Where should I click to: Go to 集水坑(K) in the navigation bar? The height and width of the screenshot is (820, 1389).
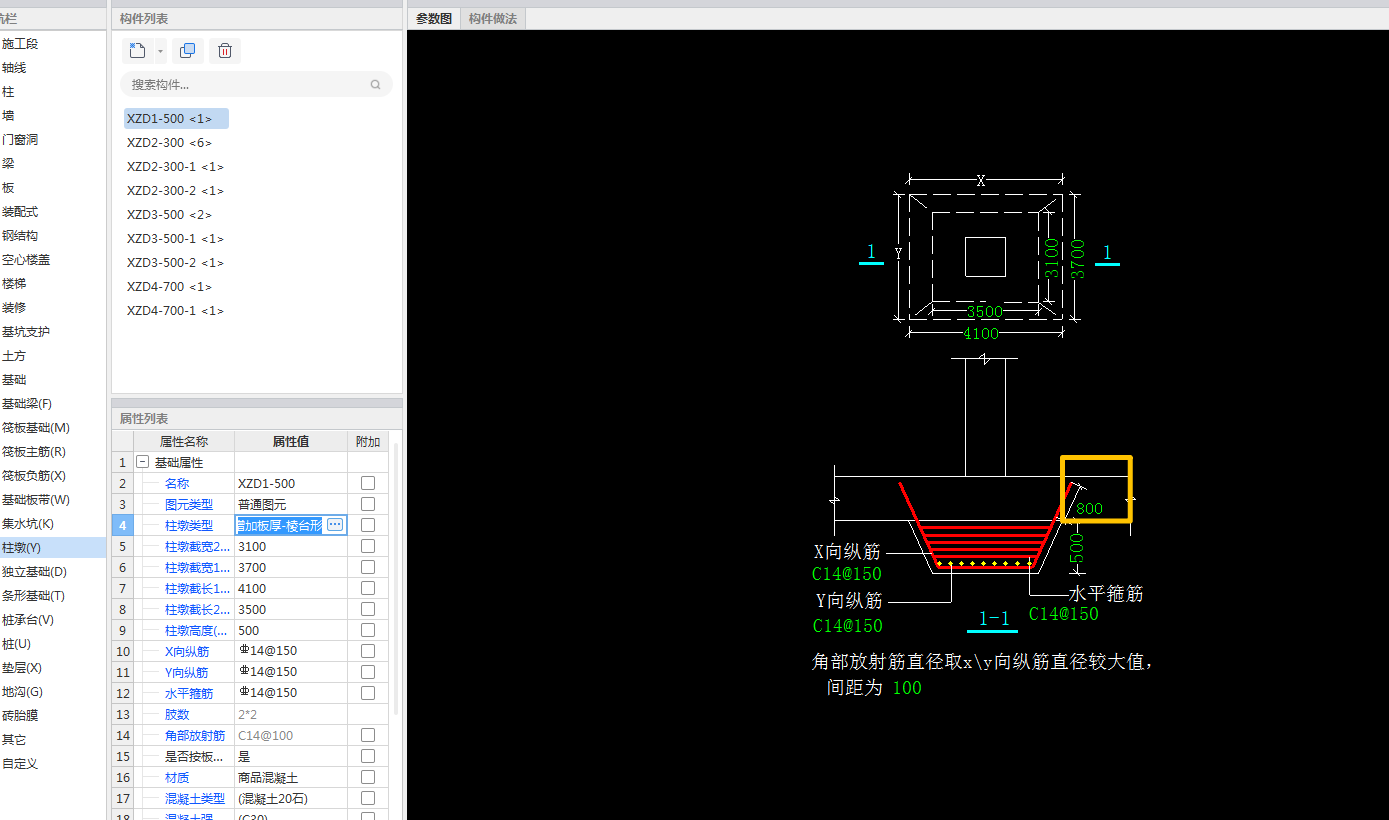point(28,524)
